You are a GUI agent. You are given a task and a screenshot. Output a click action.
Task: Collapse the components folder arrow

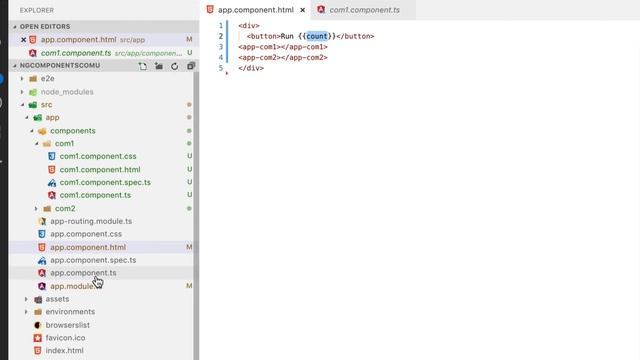32,131
